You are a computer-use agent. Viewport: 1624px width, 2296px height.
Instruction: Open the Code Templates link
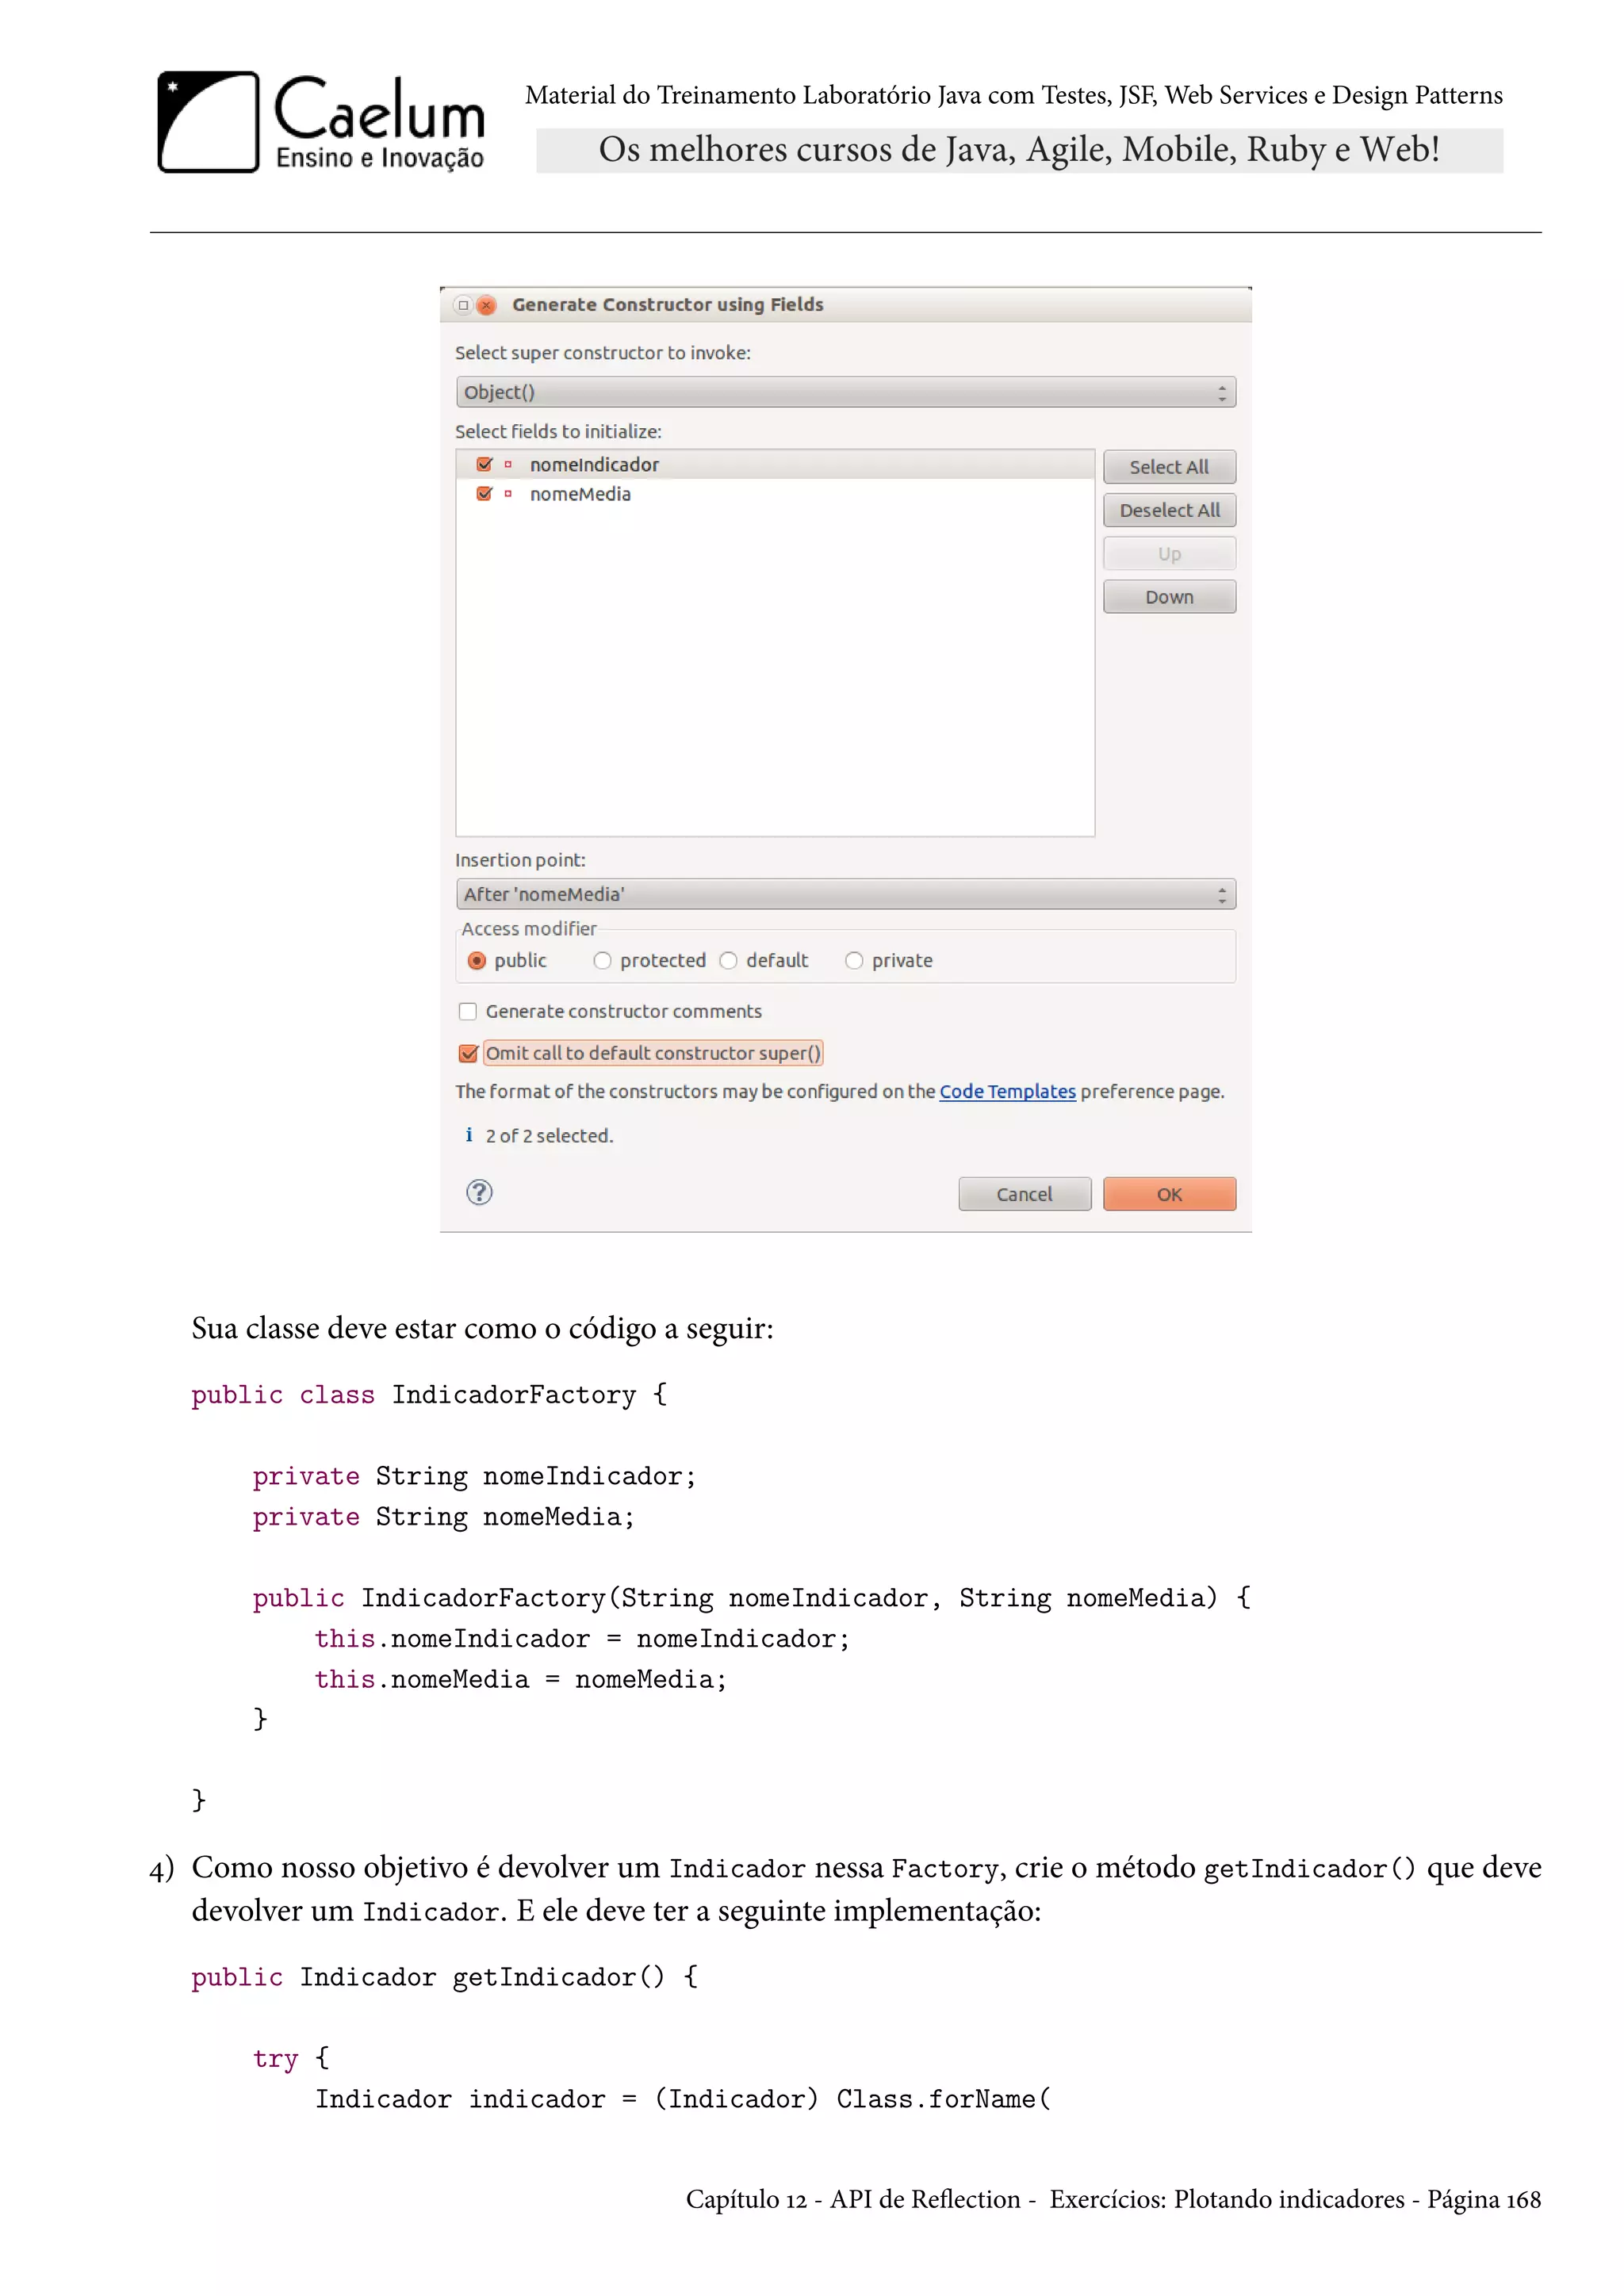click(1007, 1091)
